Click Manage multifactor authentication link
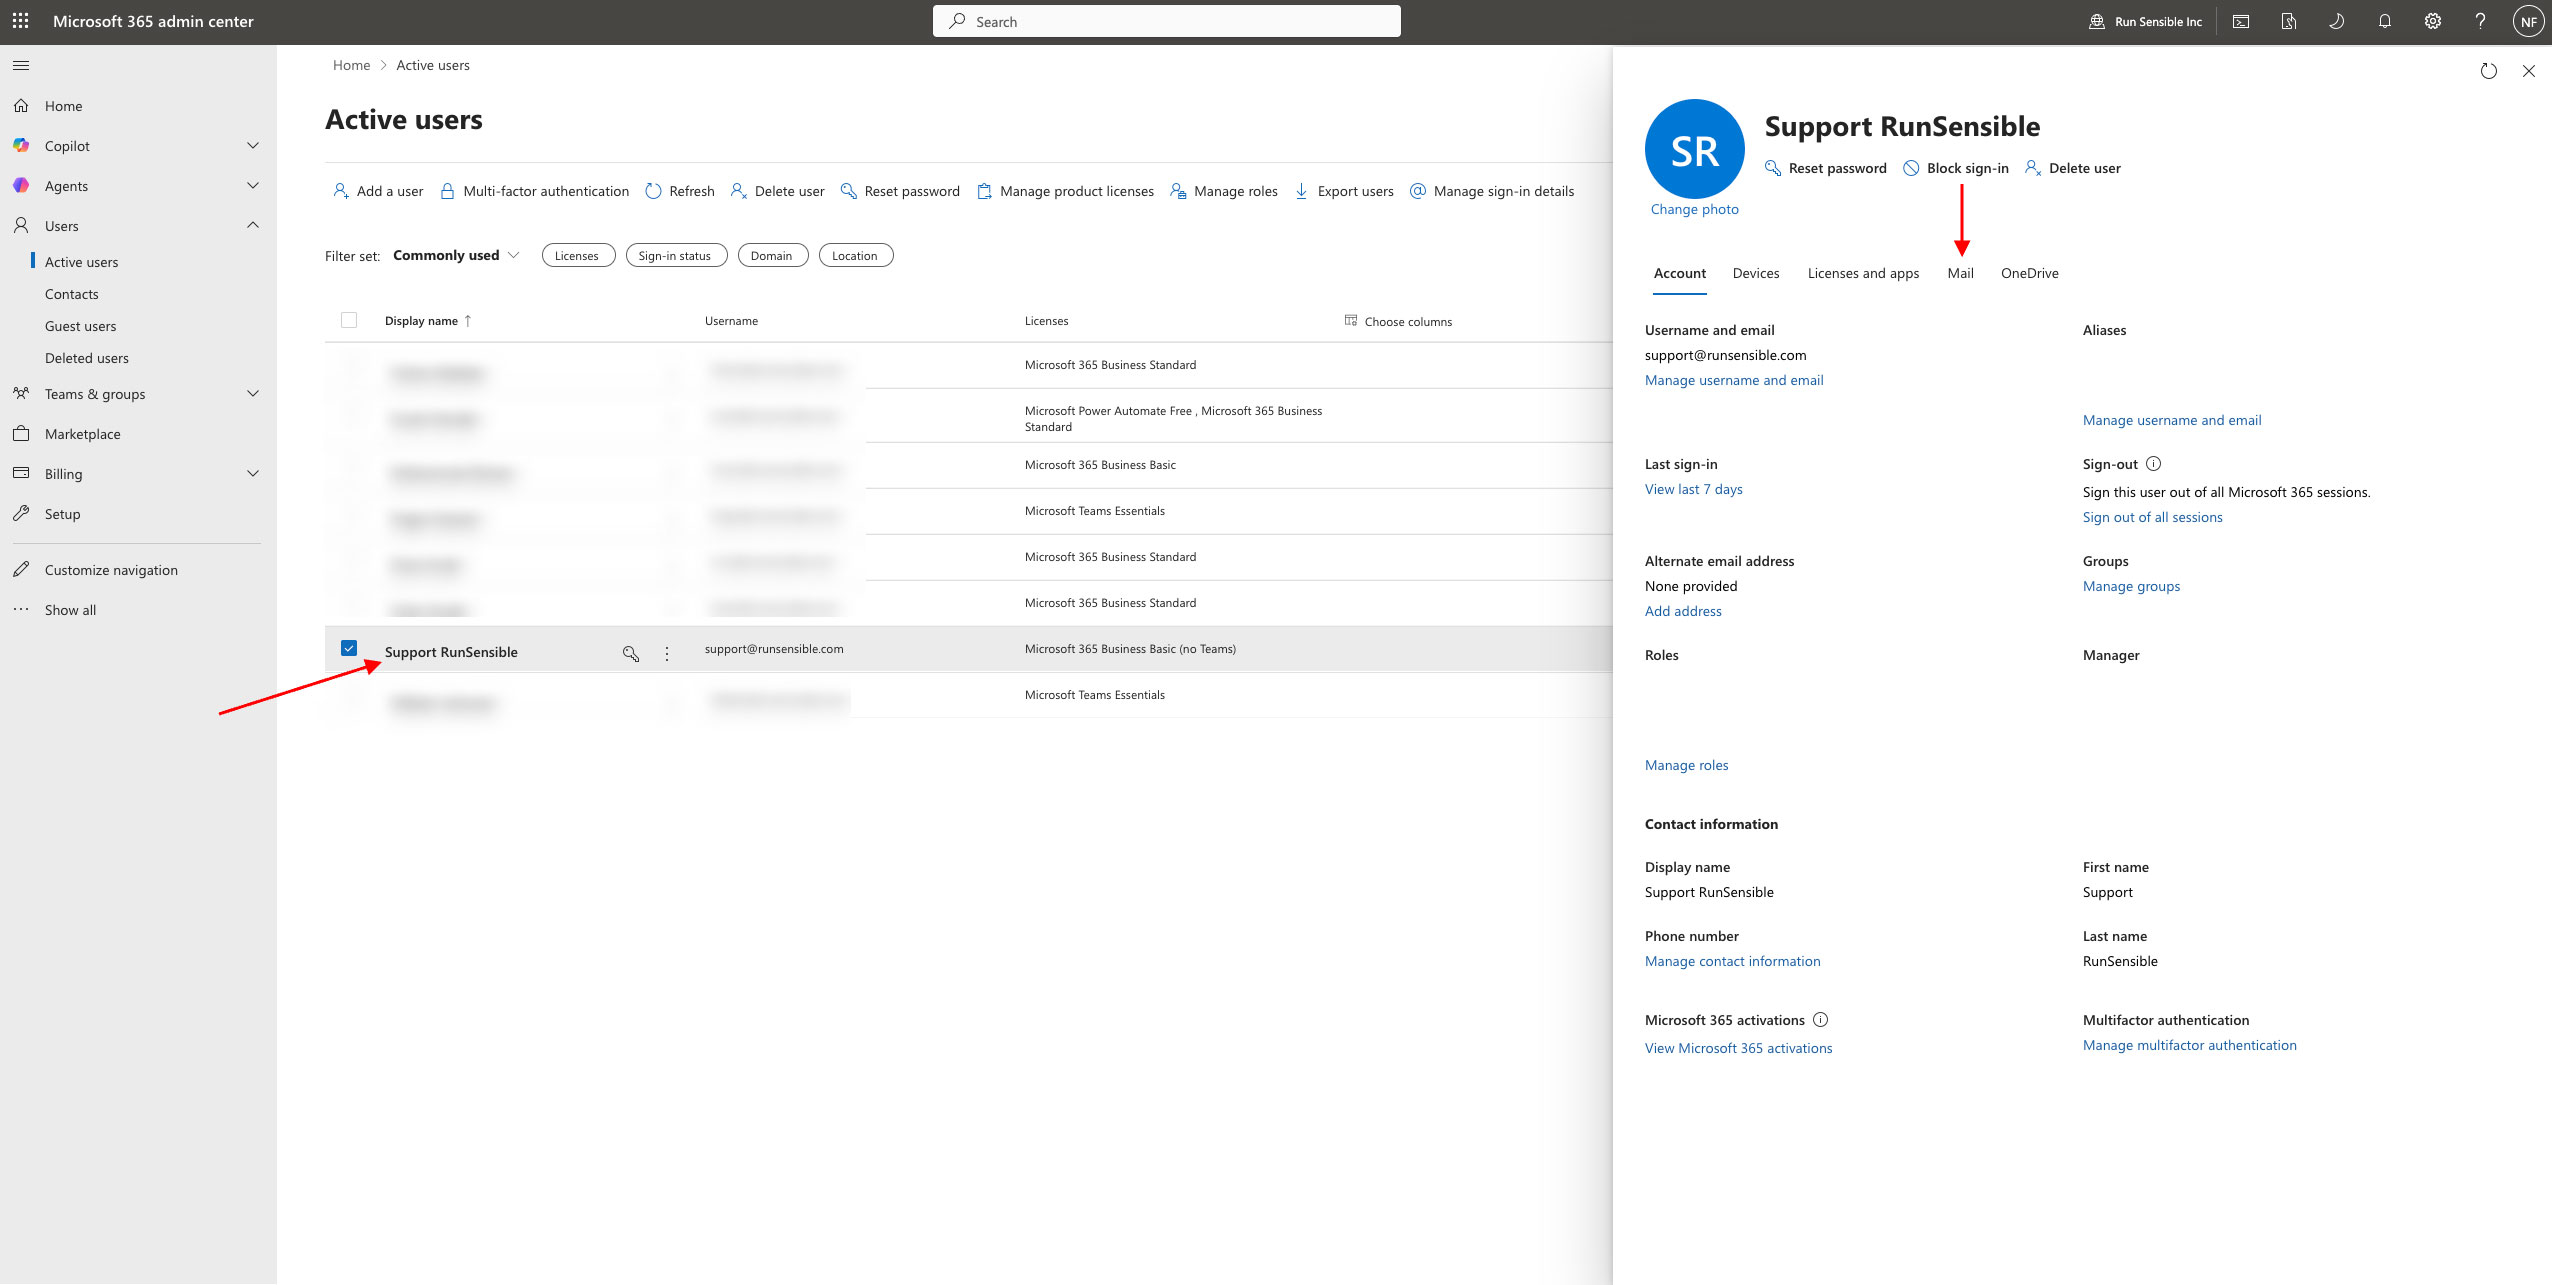The width and height of the screenshot is (2552, 1285). click(2189, 1045)
